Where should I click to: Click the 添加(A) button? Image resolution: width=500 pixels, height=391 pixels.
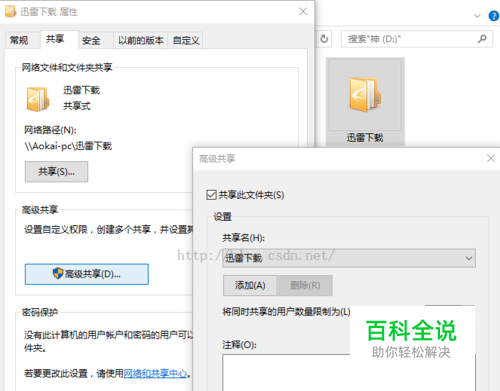click(x=250, y=285)
